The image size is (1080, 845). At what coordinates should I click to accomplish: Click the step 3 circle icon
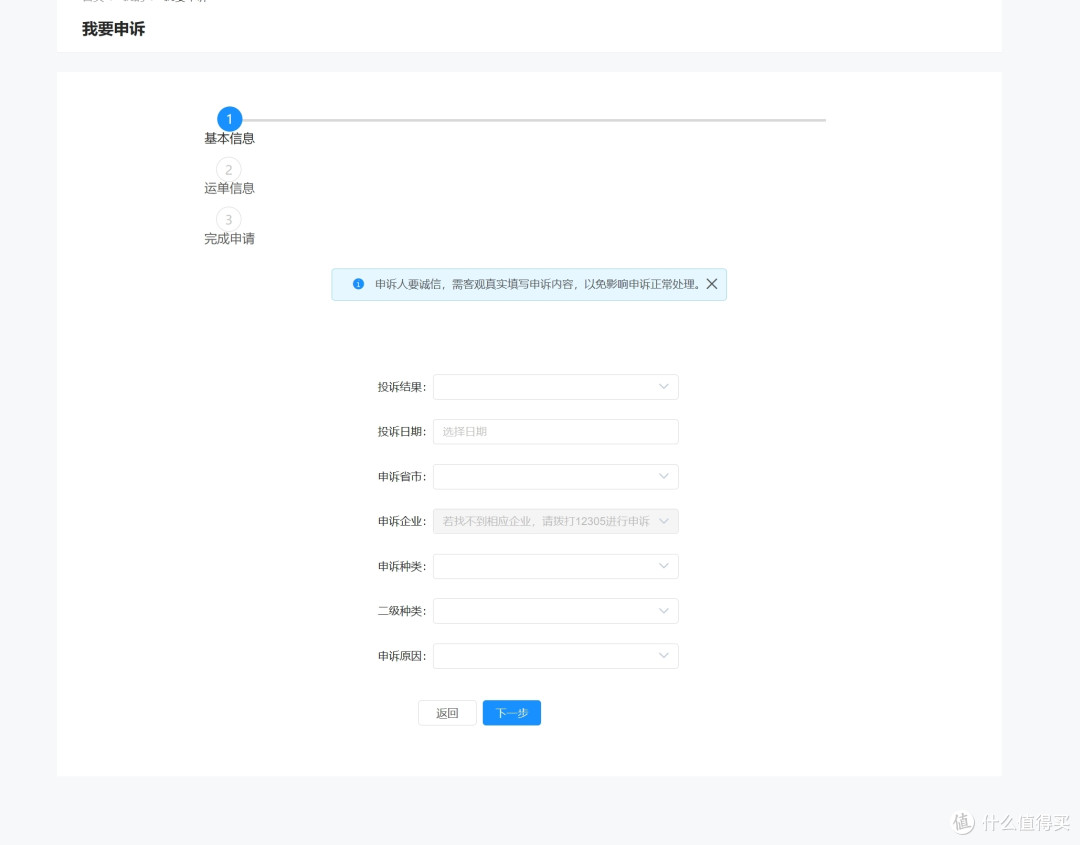point(229,220)
